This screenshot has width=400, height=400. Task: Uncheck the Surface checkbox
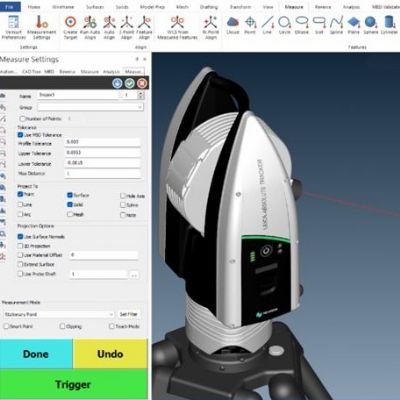pyautogui.click(x=70, y=195)
